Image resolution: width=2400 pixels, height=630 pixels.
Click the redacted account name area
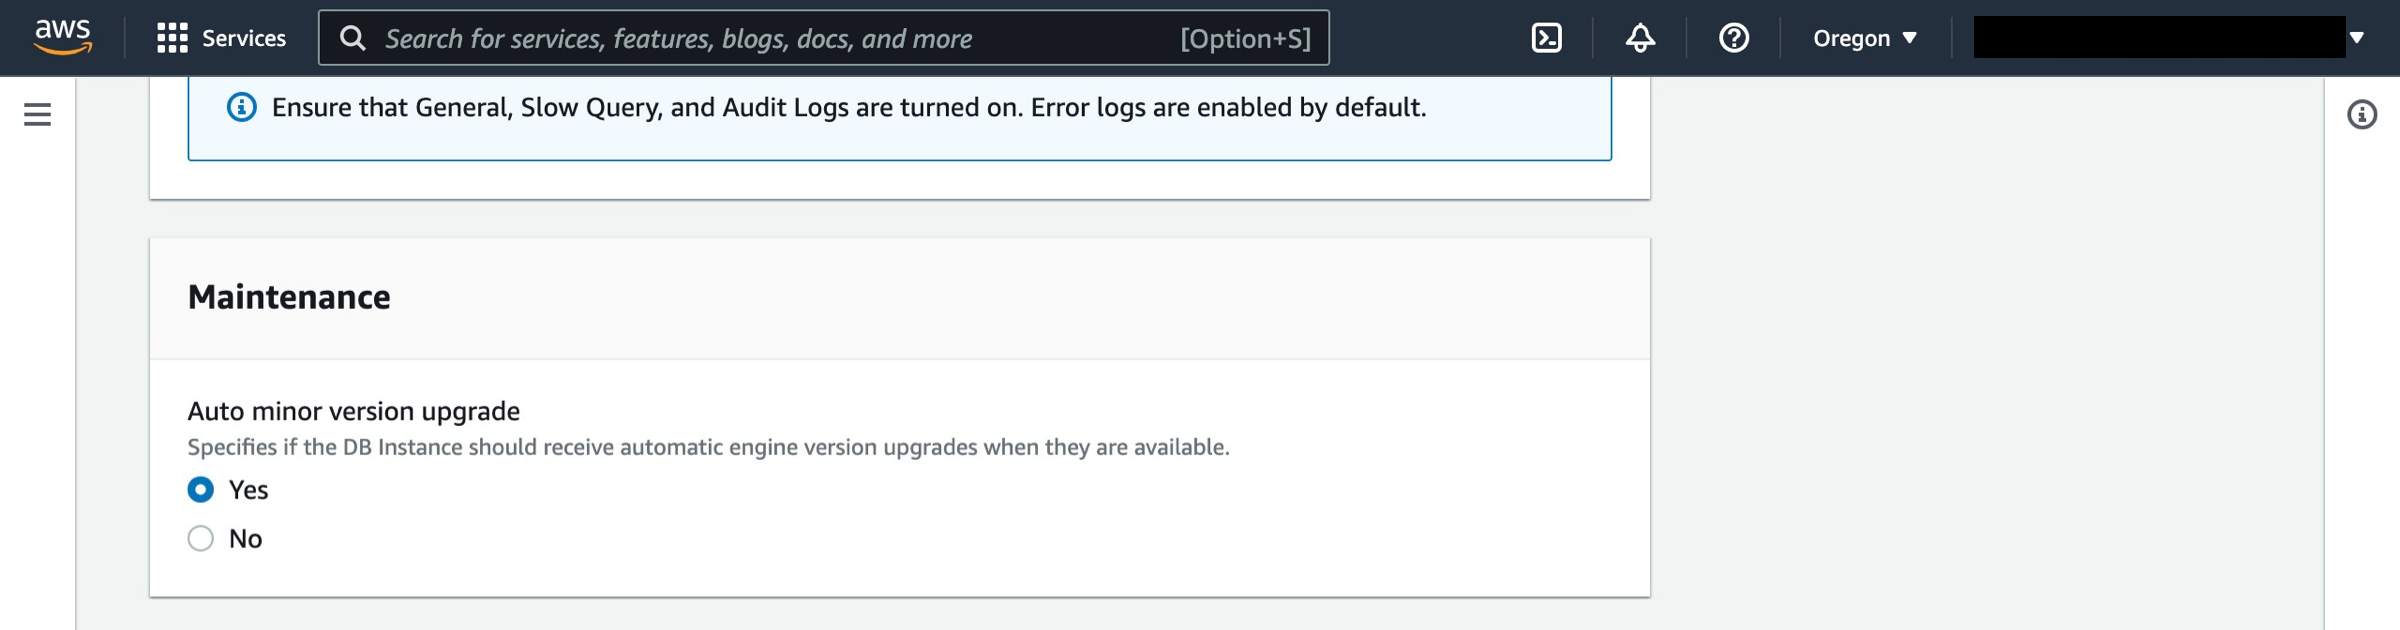[x=2159, y=37]
